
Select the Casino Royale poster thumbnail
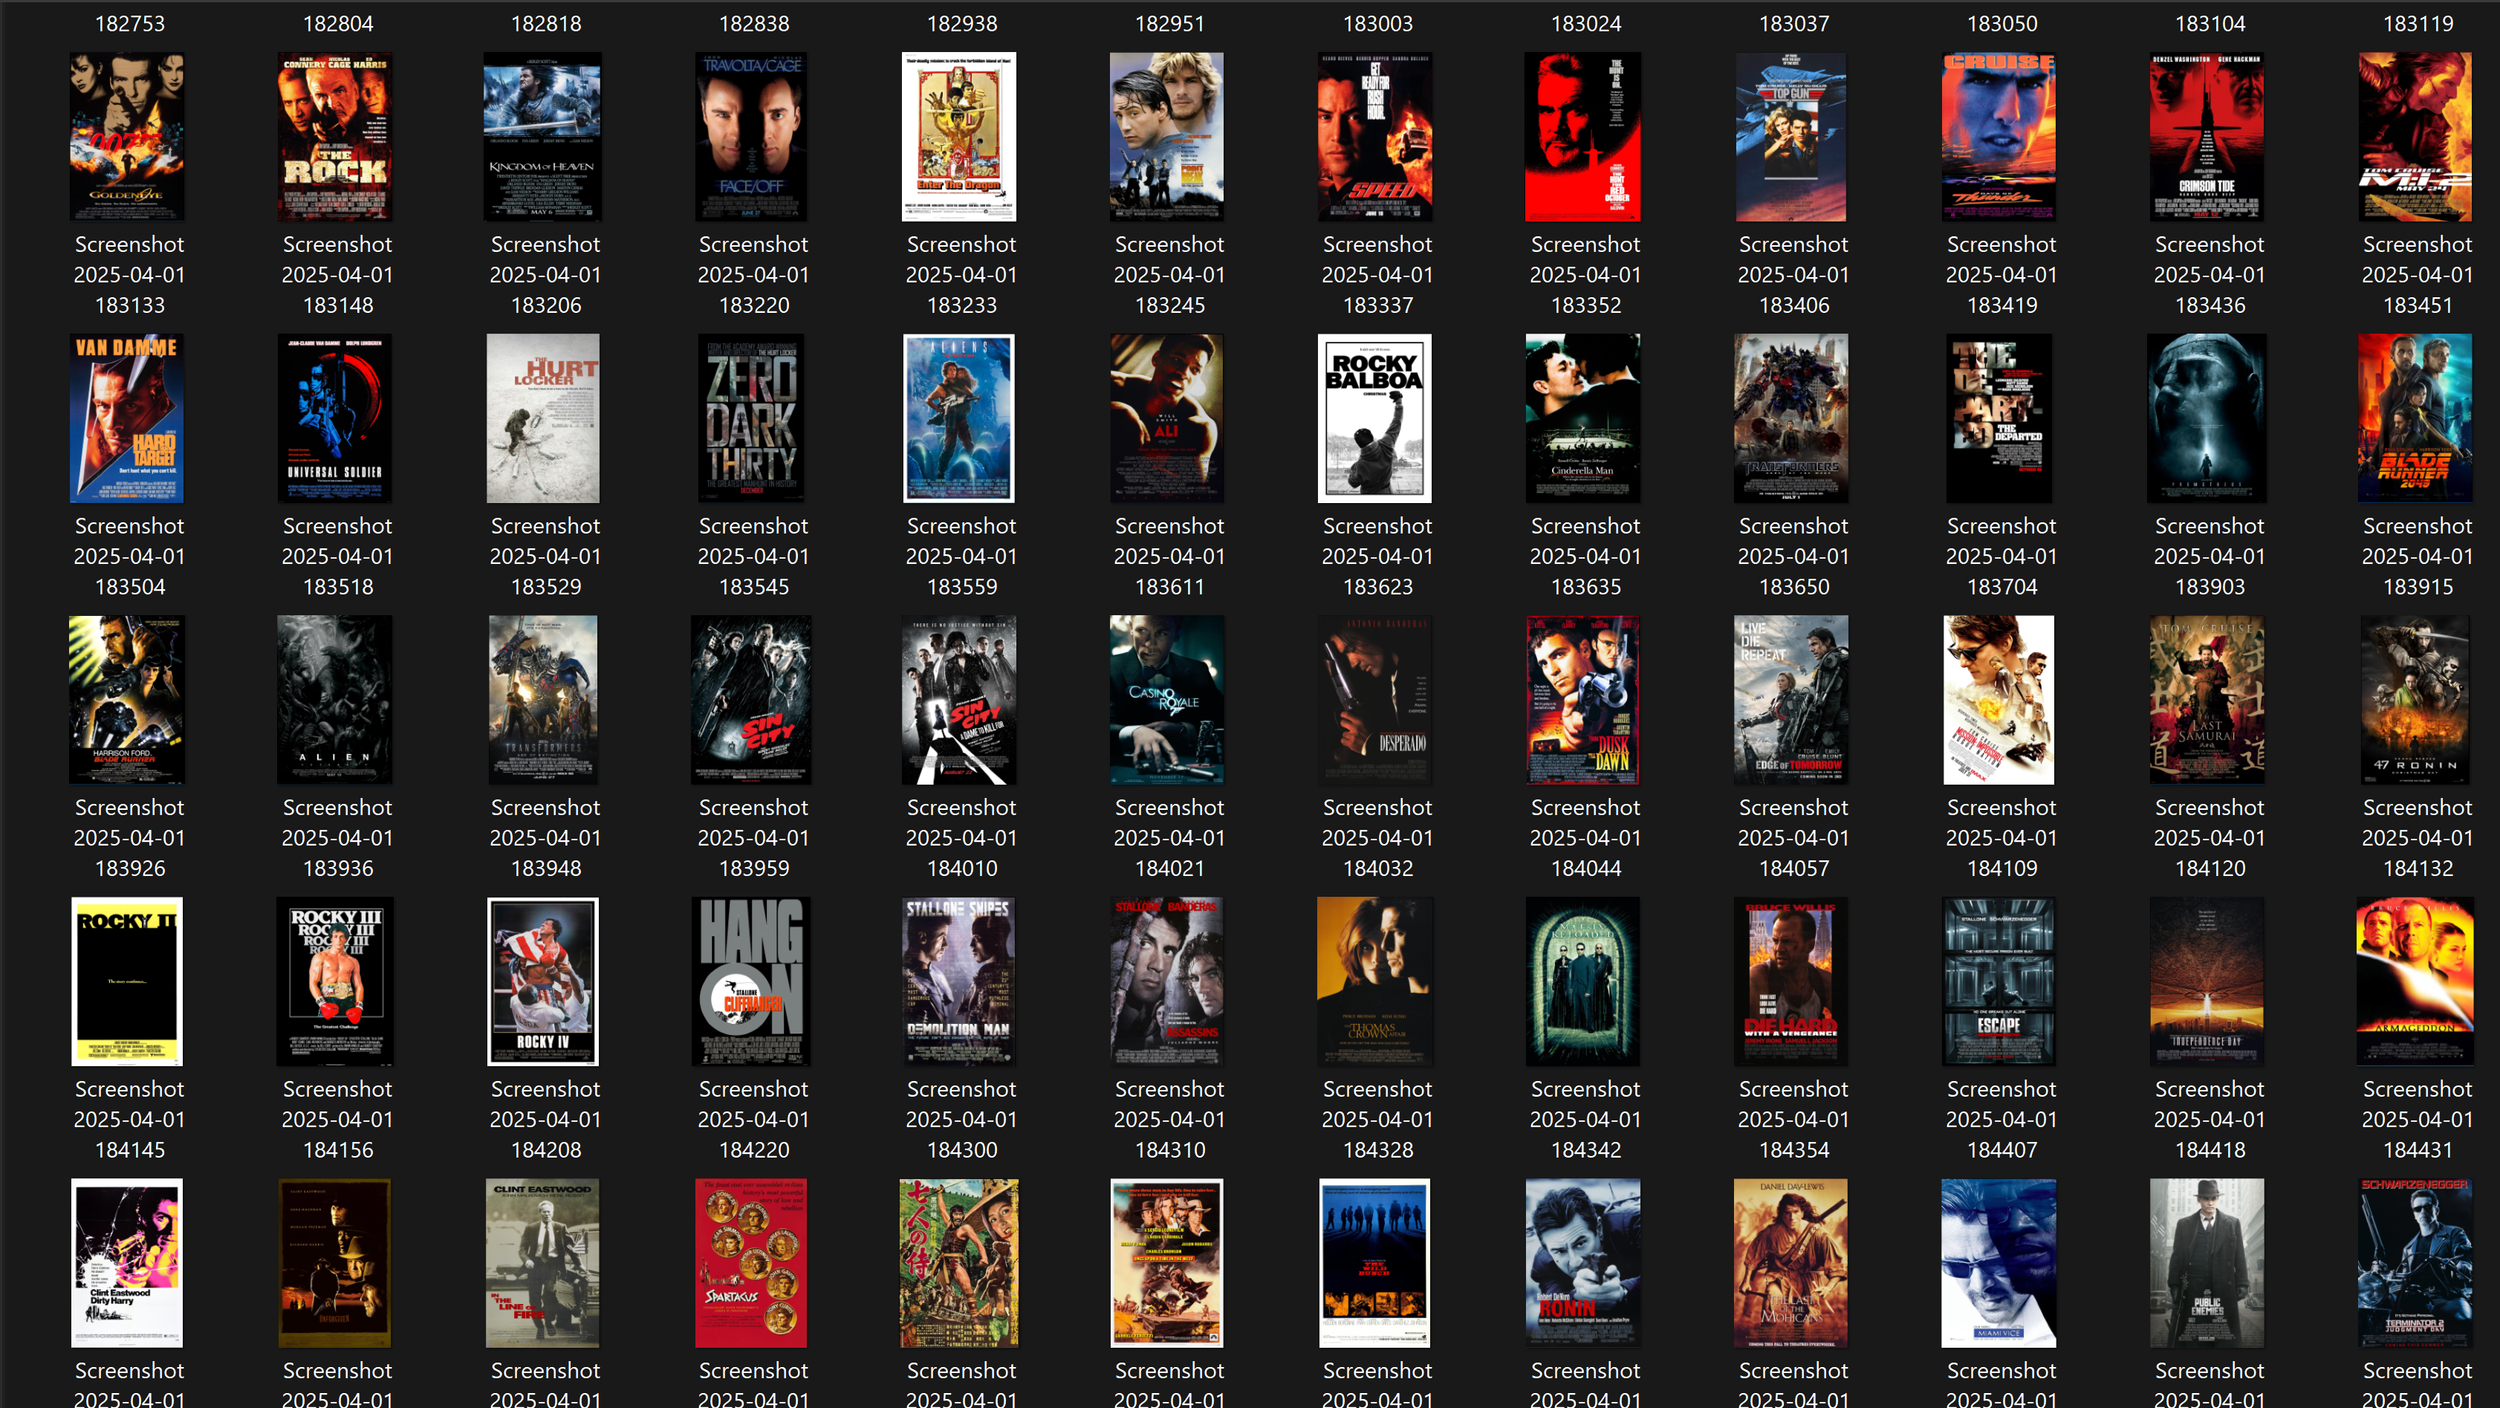(x=1167, y=700)
